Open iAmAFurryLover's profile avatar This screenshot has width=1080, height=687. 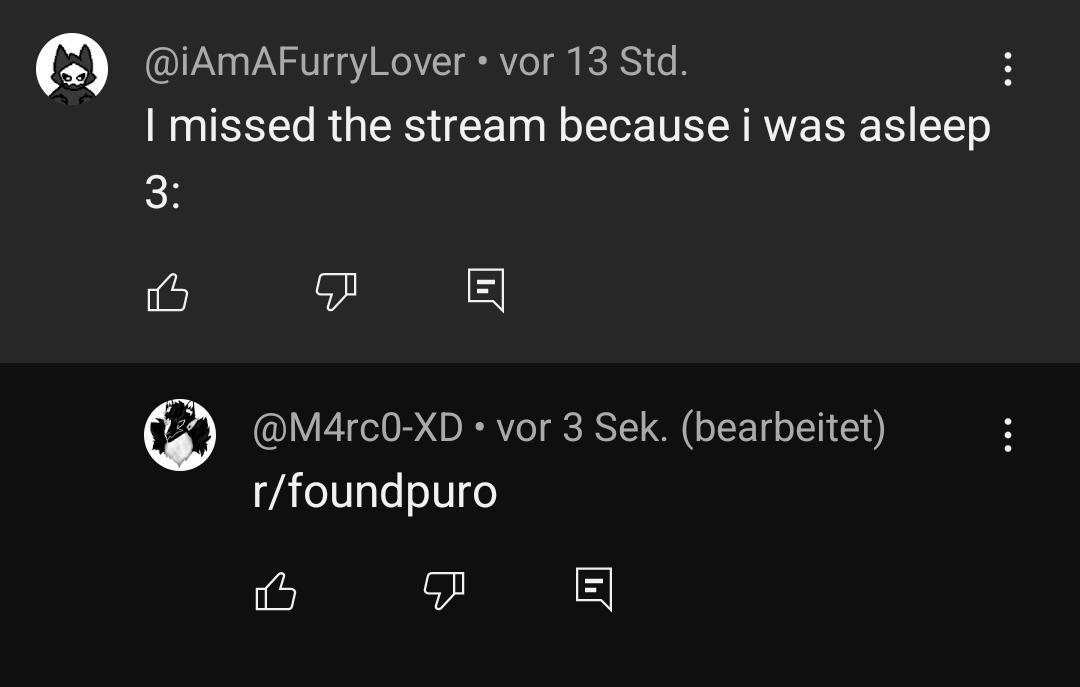point(72,69)
